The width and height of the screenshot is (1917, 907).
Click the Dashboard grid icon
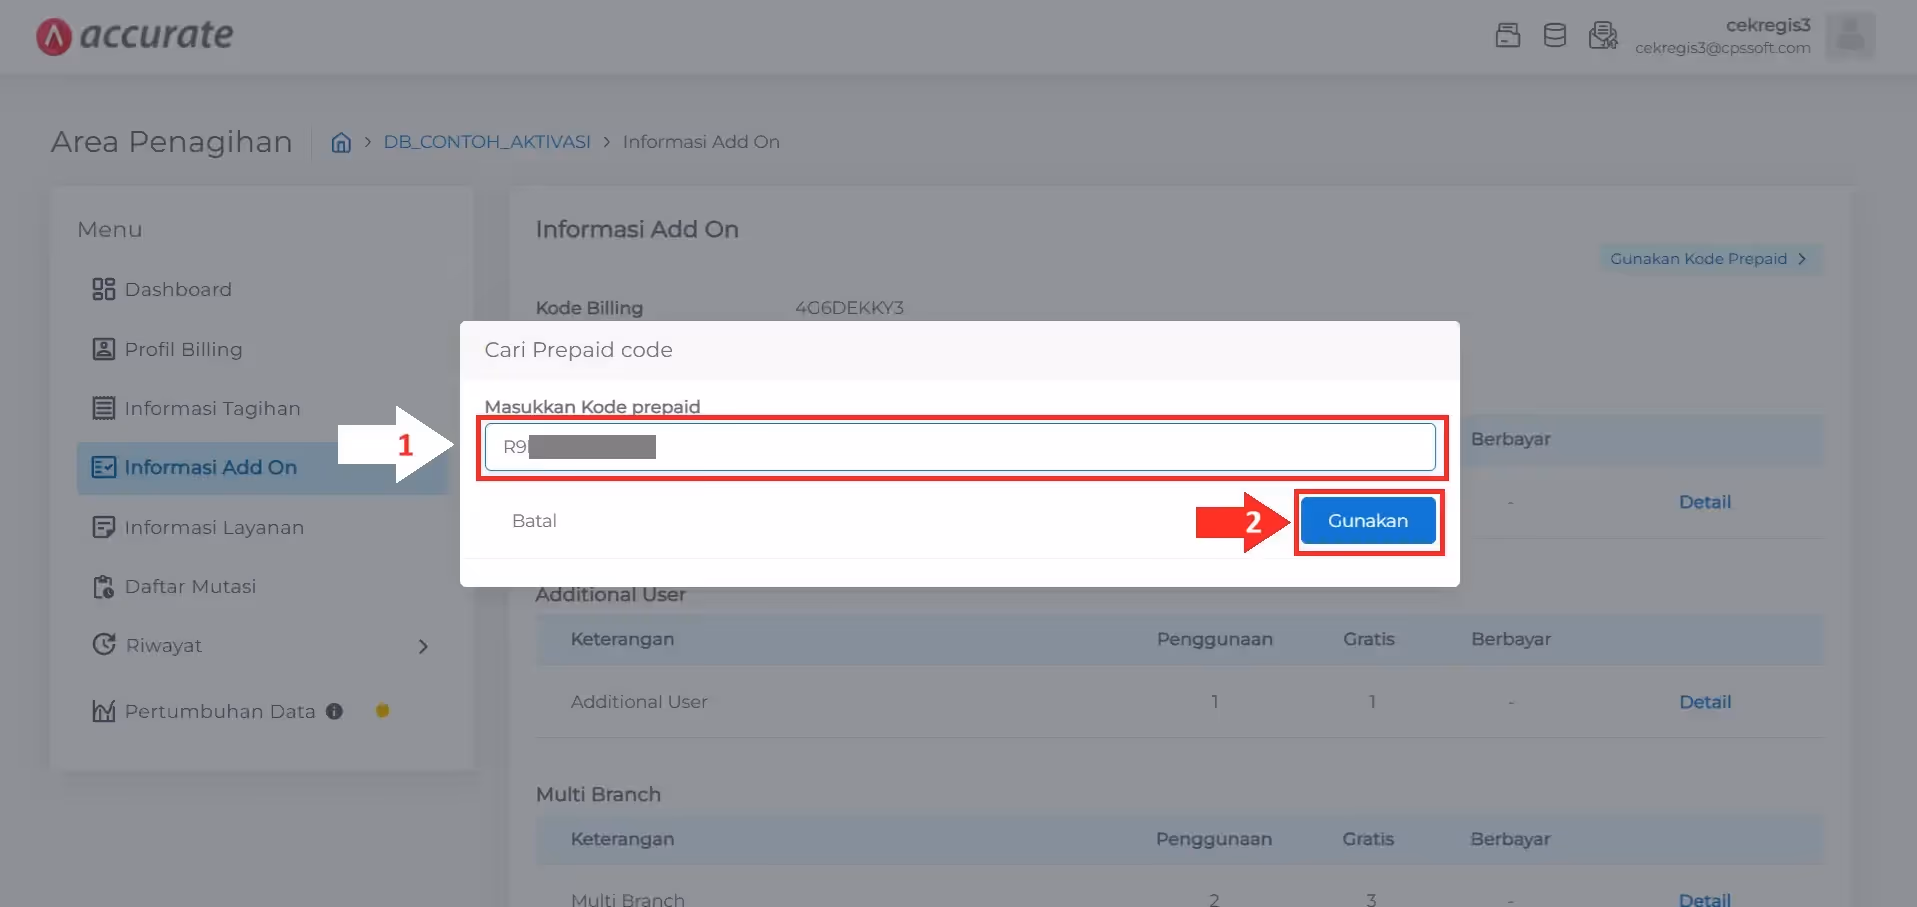tap(103, 289)
